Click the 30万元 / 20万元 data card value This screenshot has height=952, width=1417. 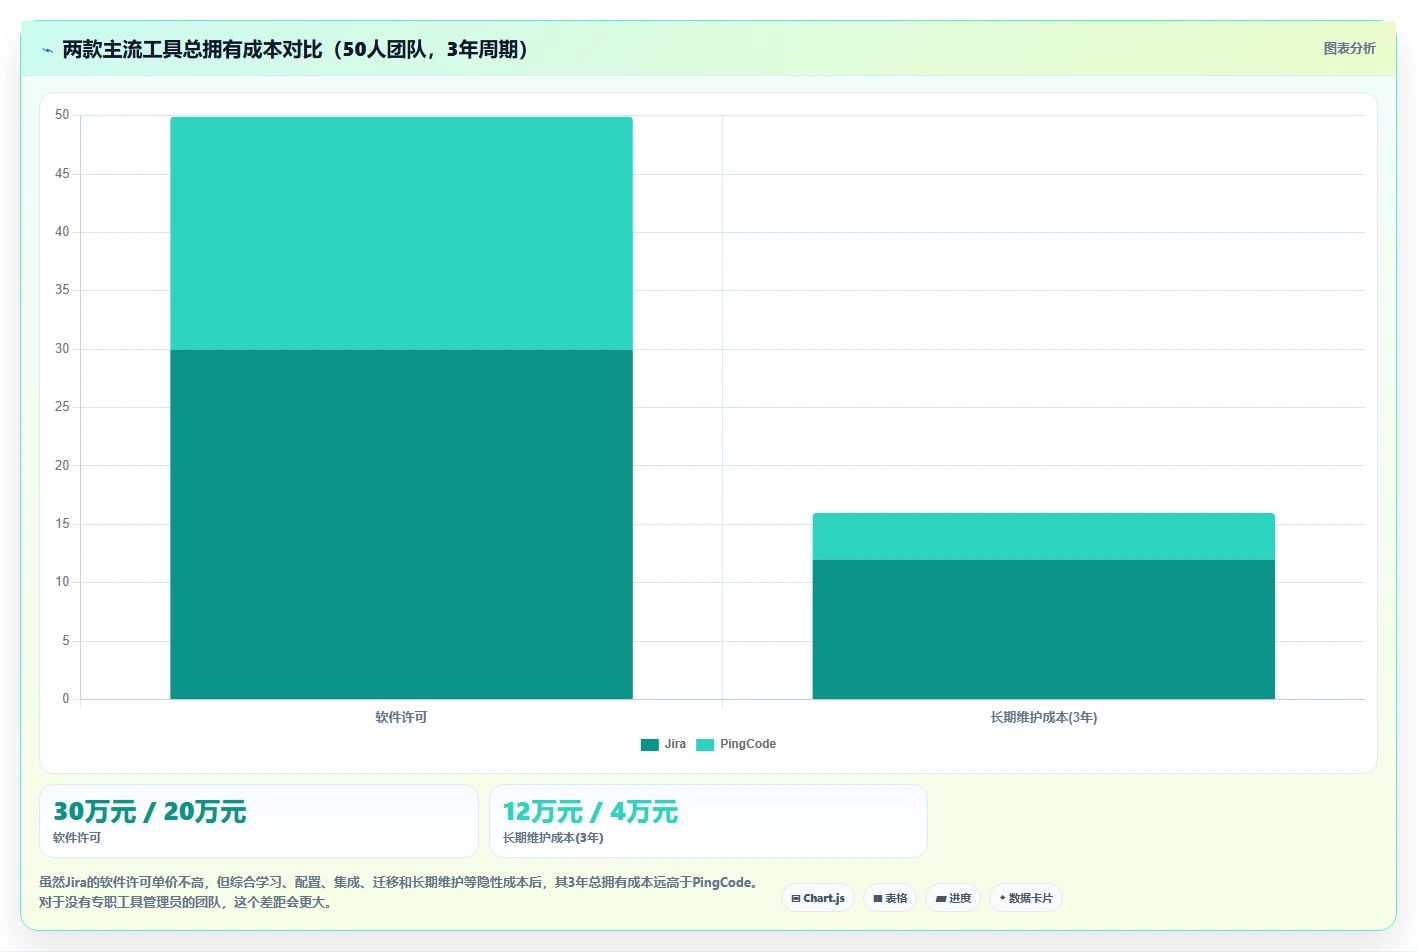(150, 811)
